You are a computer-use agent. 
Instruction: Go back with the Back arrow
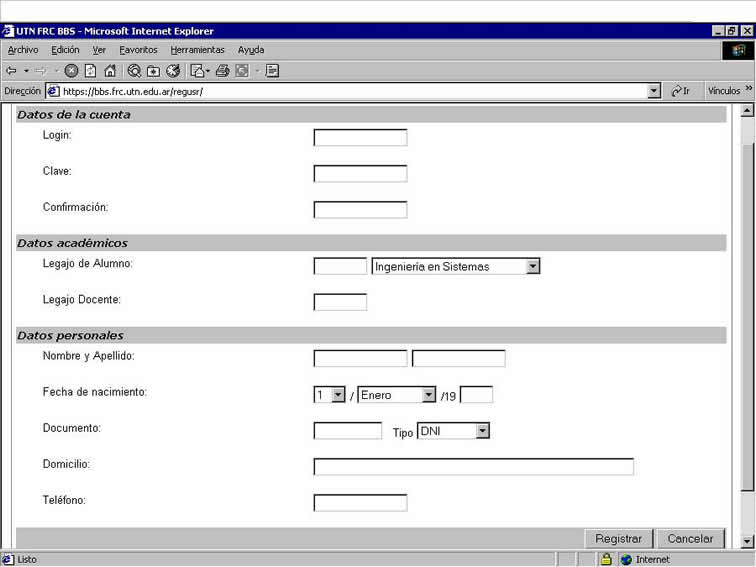click(12, 71)
